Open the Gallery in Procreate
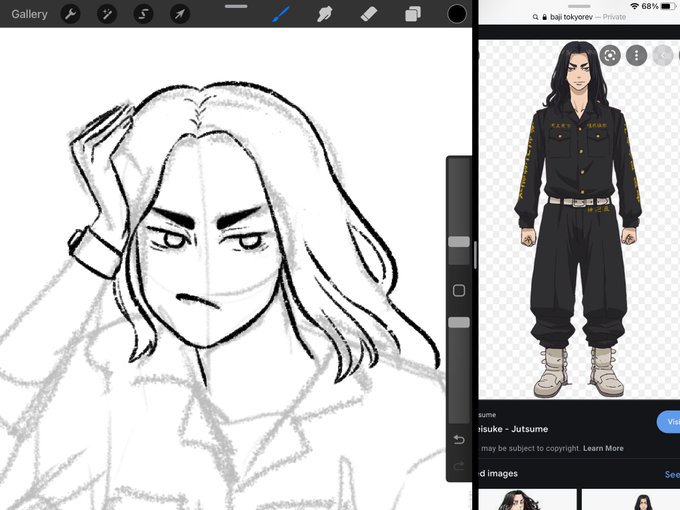This screenshot has height=510, width=680. [29, 14]
